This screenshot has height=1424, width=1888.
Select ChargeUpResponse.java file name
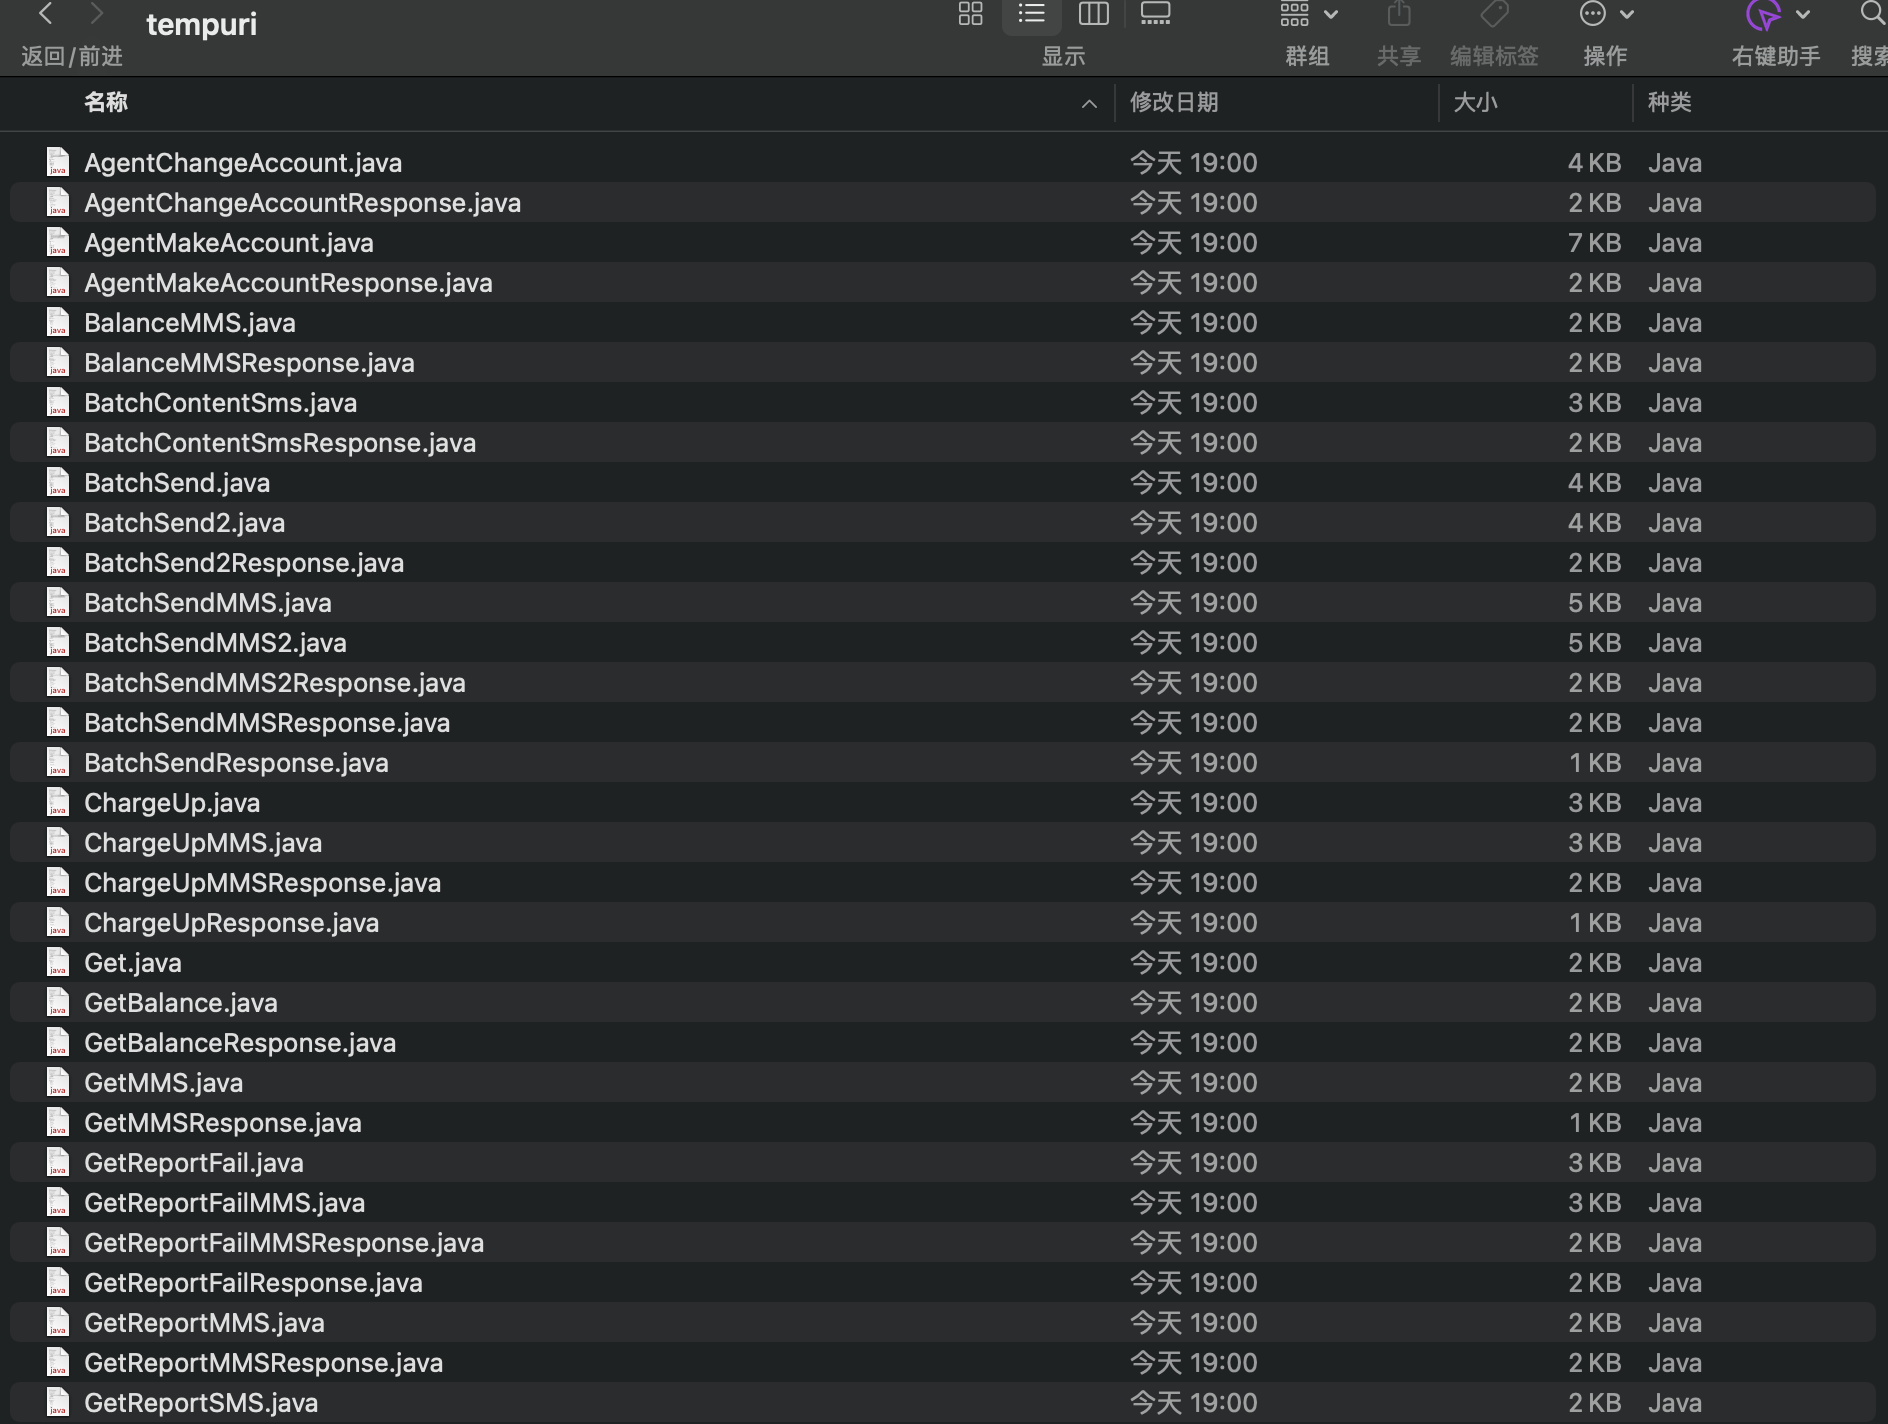pos(231,923)
